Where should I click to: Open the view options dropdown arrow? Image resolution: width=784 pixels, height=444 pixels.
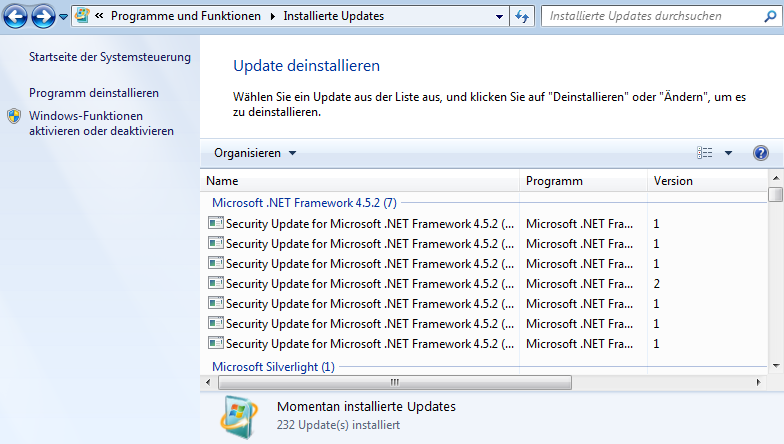728,153
